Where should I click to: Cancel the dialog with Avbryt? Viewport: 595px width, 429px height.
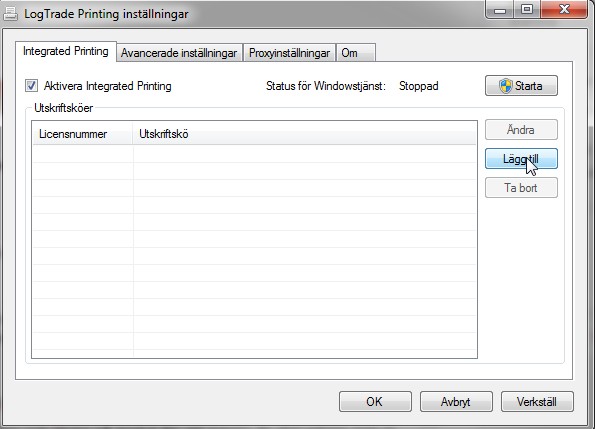[x=456, y=402]
